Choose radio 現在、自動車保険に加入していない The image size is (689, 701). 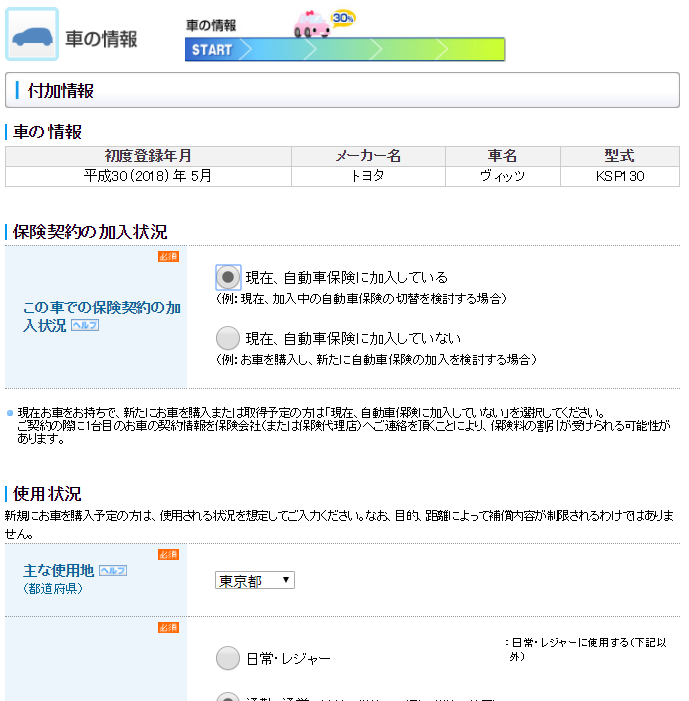228,338
